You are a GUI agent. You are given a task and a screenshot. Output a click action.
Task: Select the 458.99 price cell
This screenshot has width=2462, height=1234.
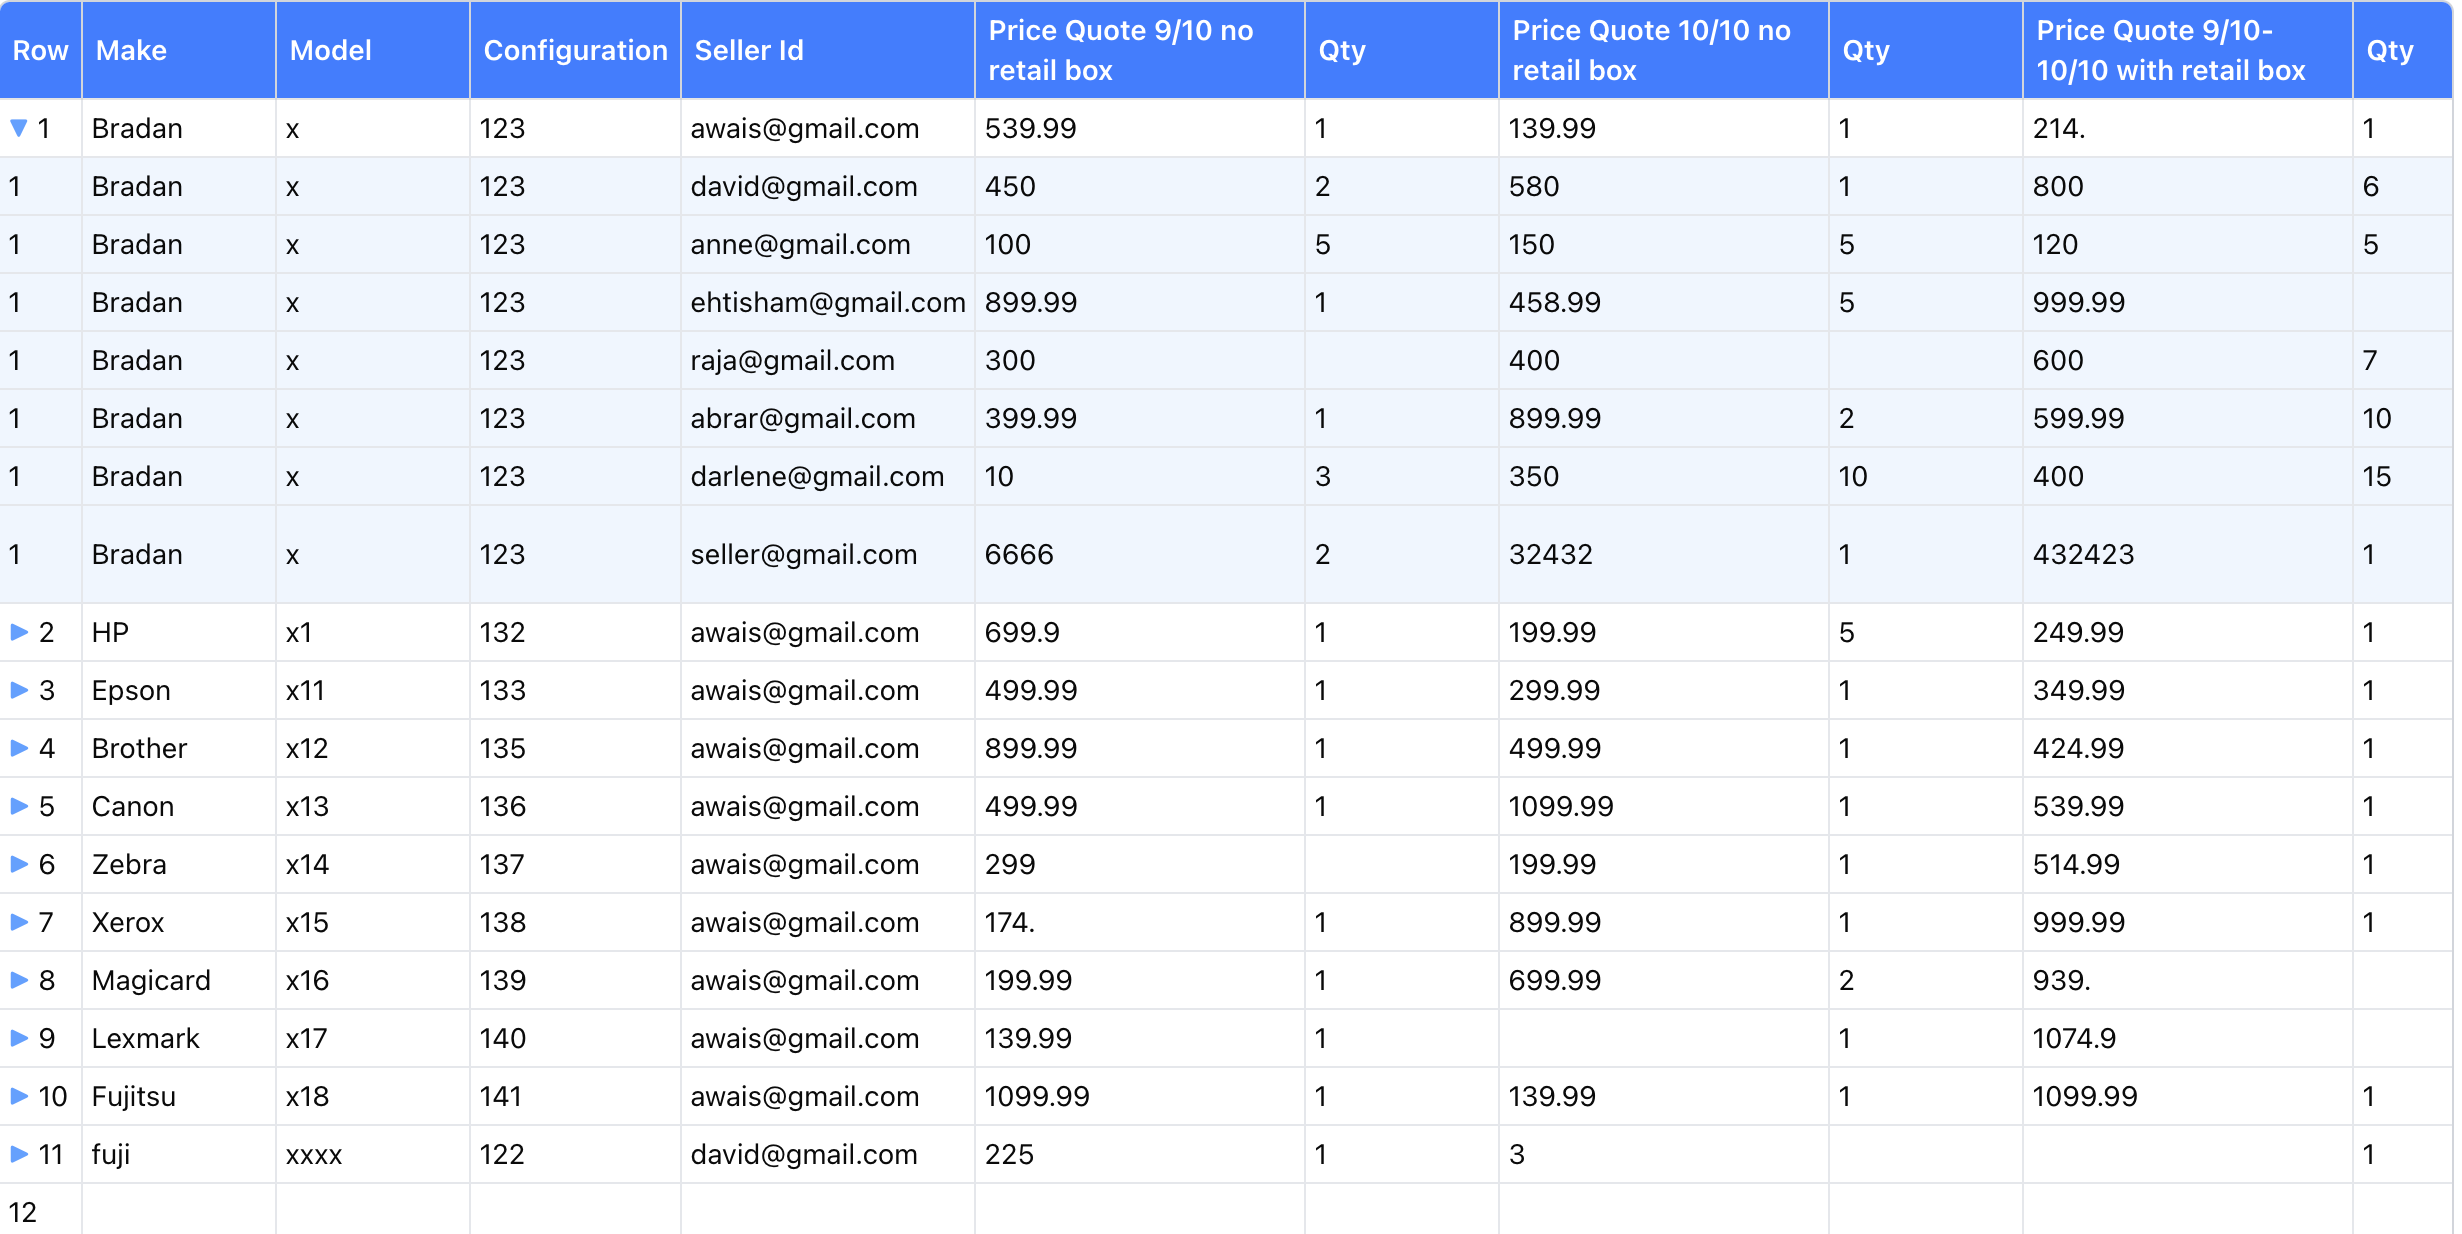[1664, 302]
